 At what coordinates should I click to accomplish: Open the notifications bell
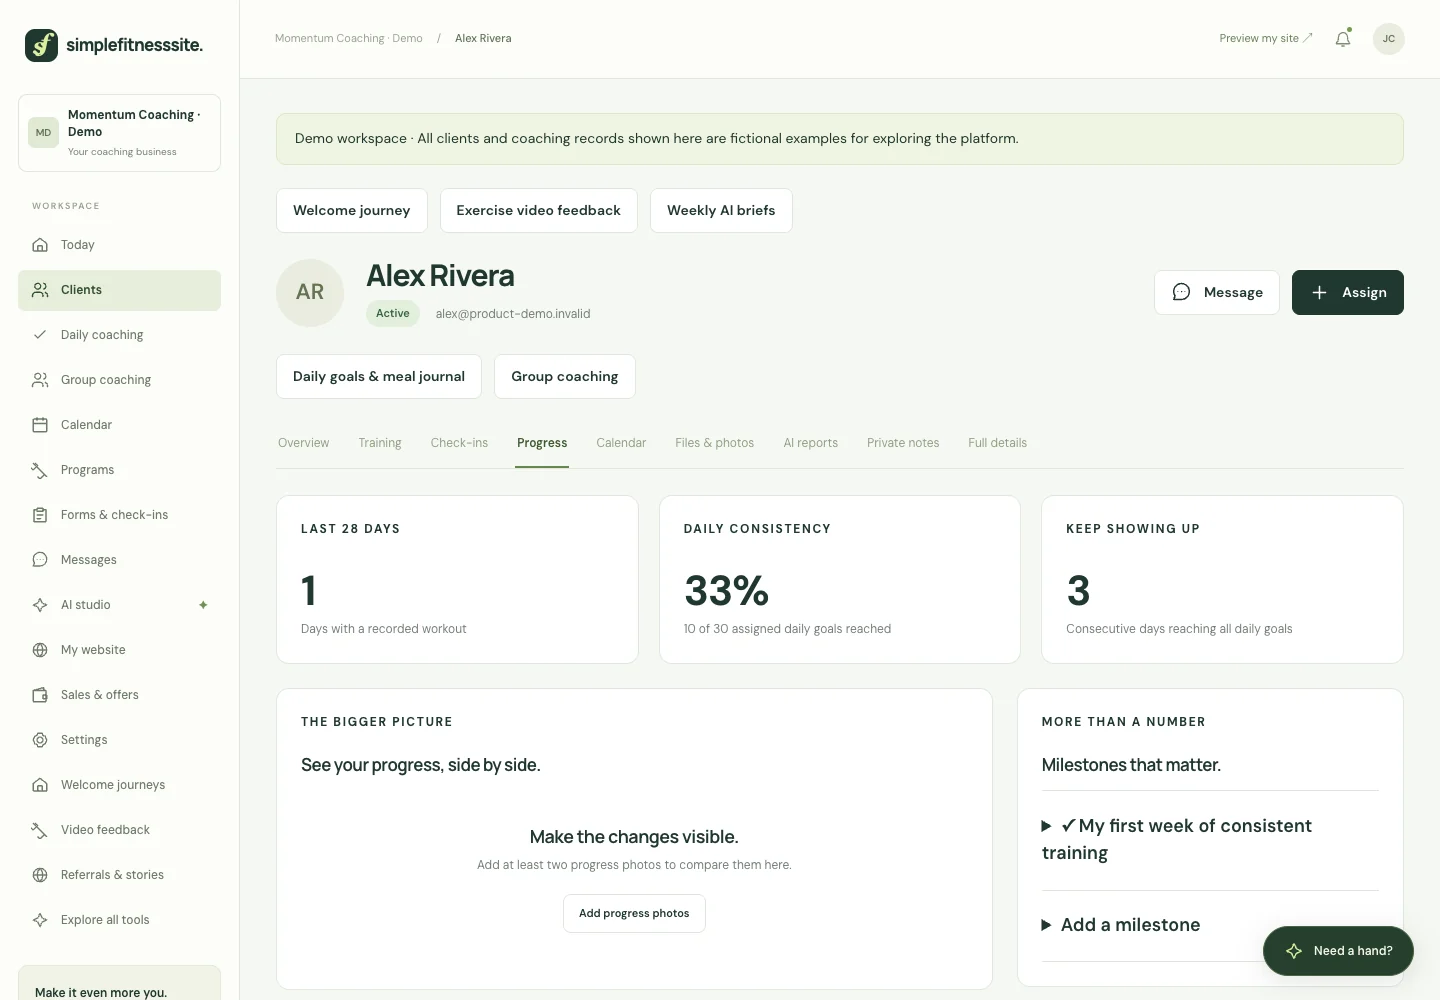[x=1343, y=39]
